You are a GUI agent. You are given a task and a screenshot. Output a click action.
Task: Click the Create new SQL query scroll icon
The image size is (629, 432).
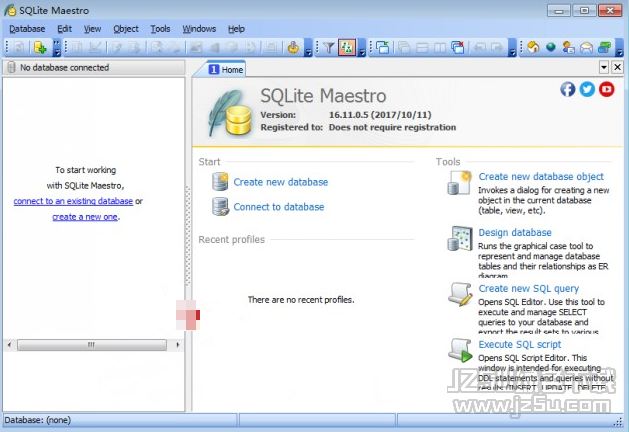point(460,294)
